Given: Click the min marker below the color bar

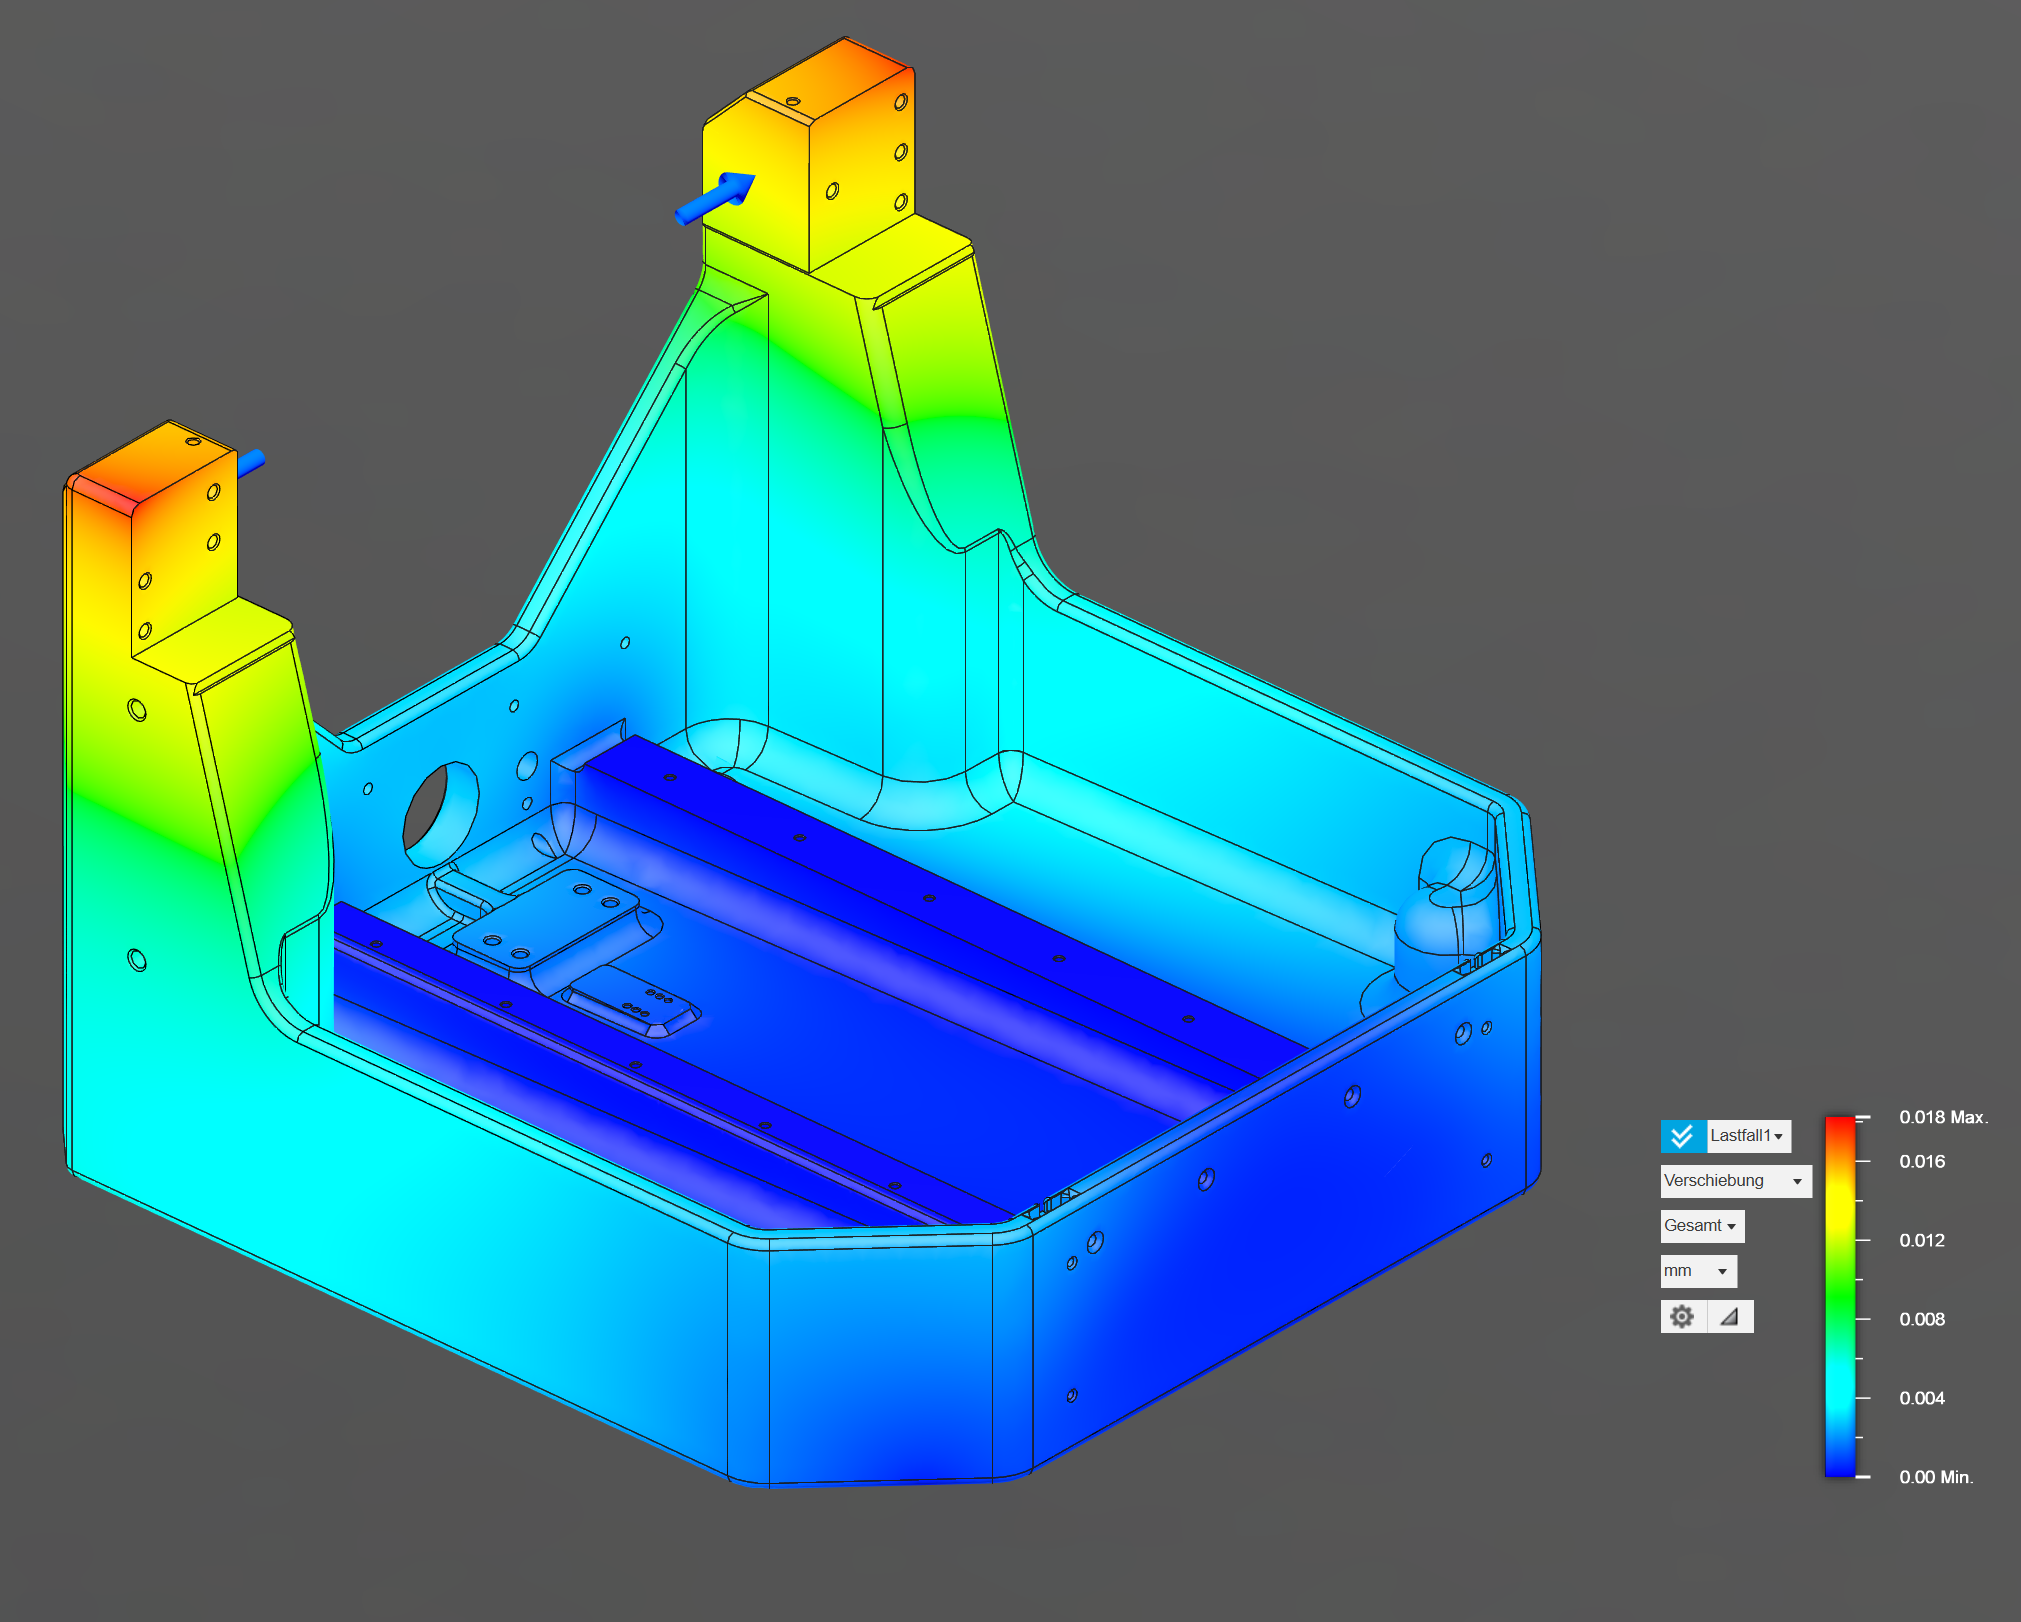Looking at the screenshot, I should pos(1863,1476).
